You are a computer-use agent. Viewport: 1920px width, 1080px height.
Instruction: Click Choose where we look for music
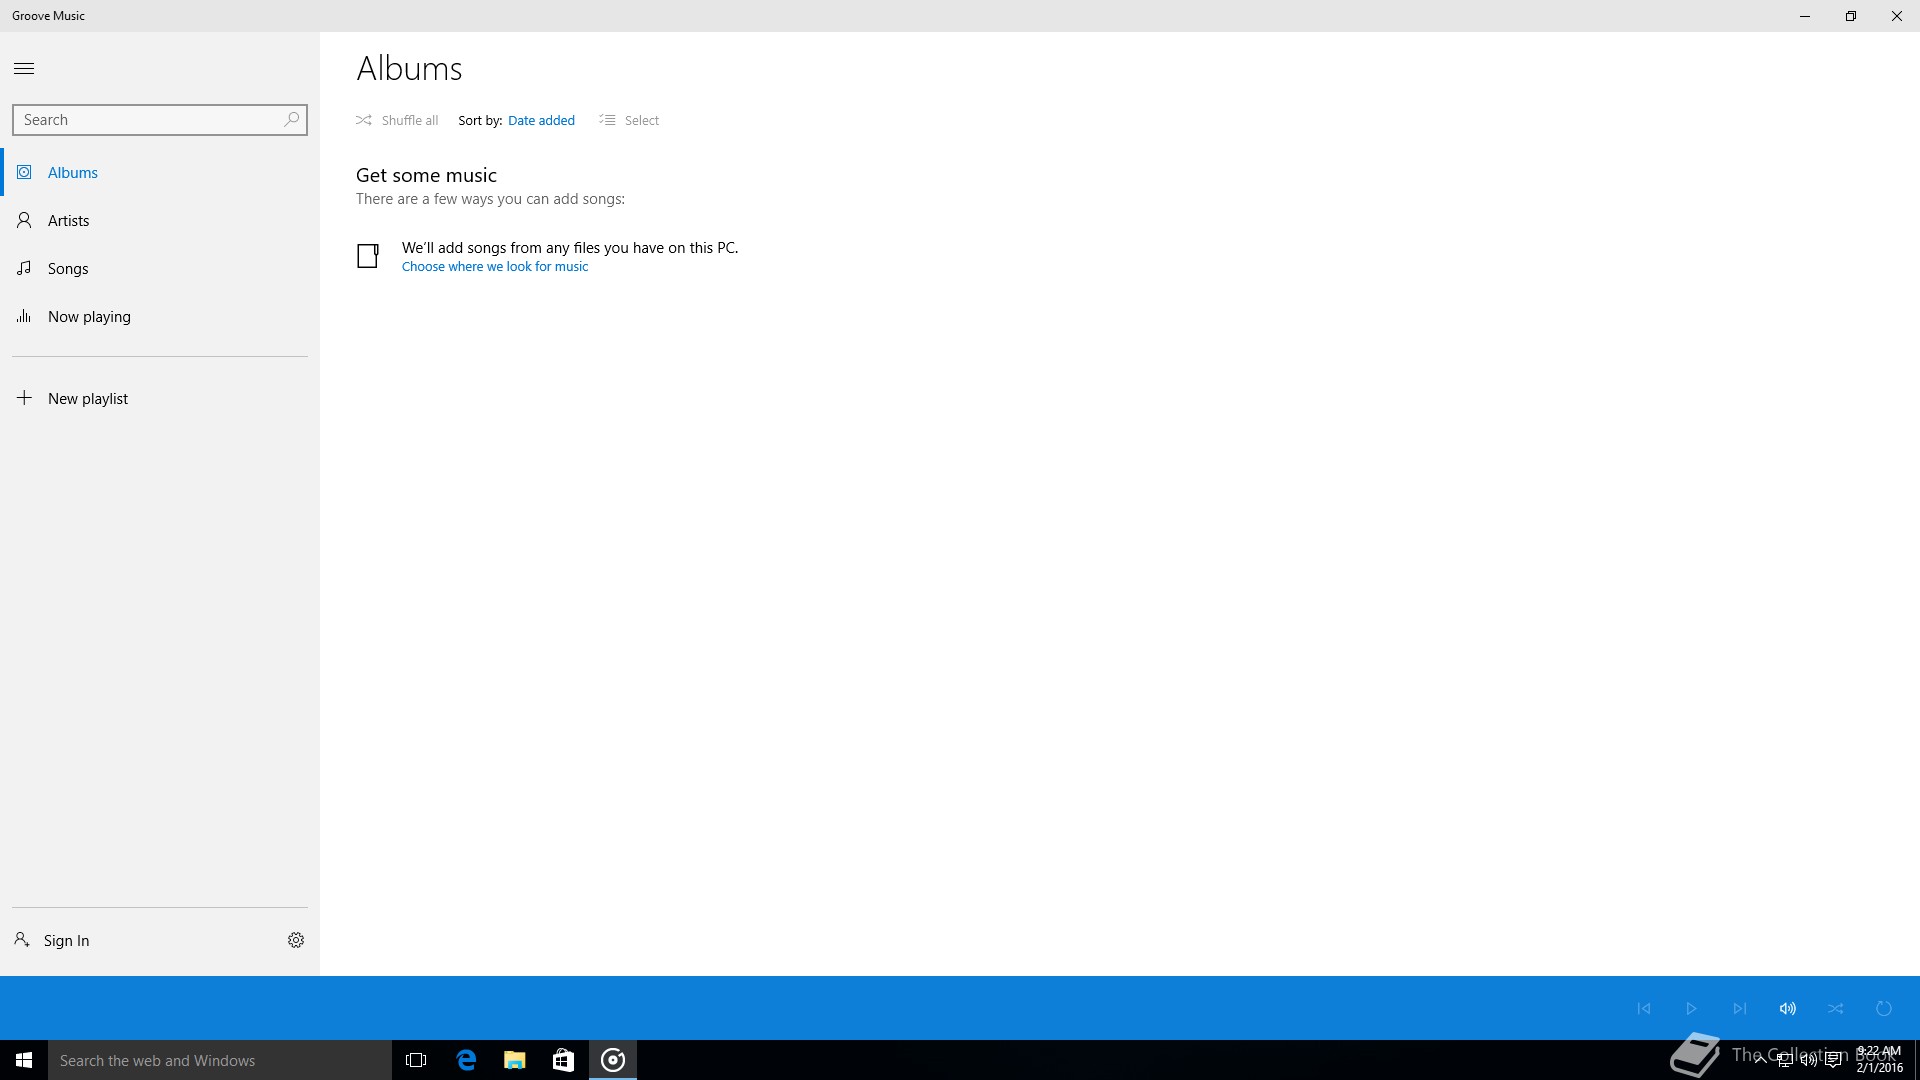click(x=495, y=267)
